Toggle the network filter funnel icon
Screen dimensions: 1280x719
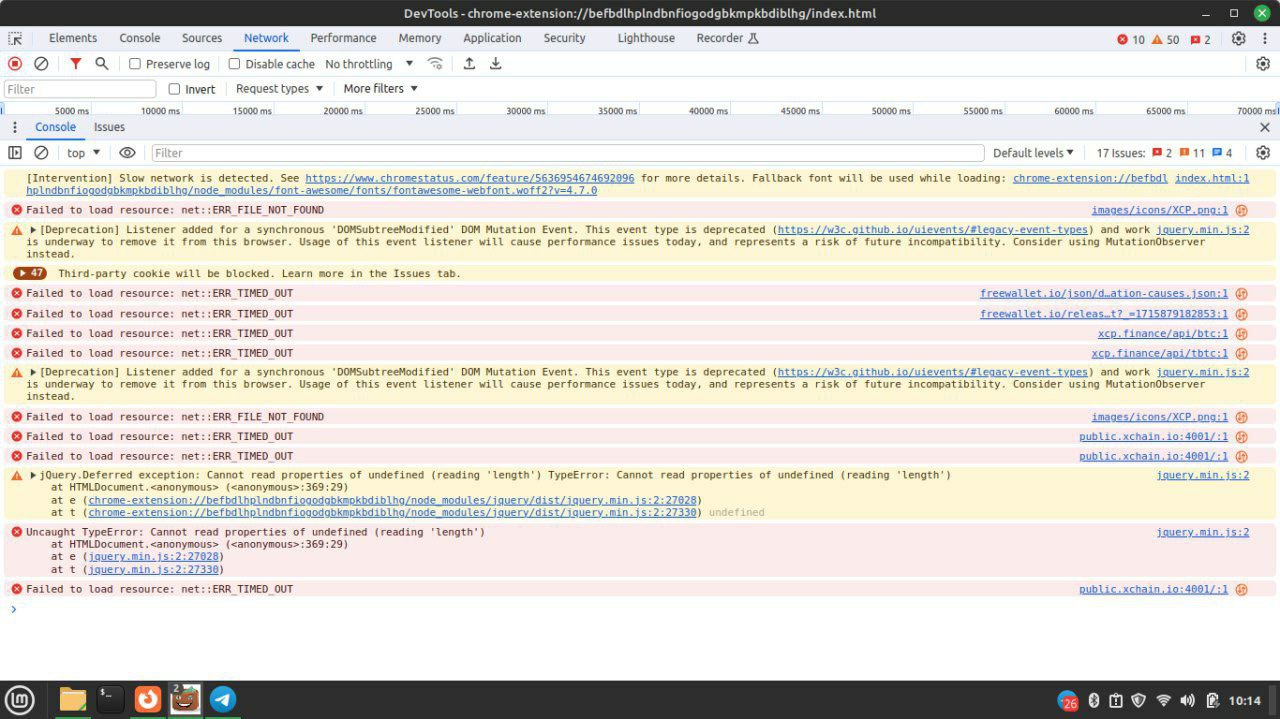76,64
